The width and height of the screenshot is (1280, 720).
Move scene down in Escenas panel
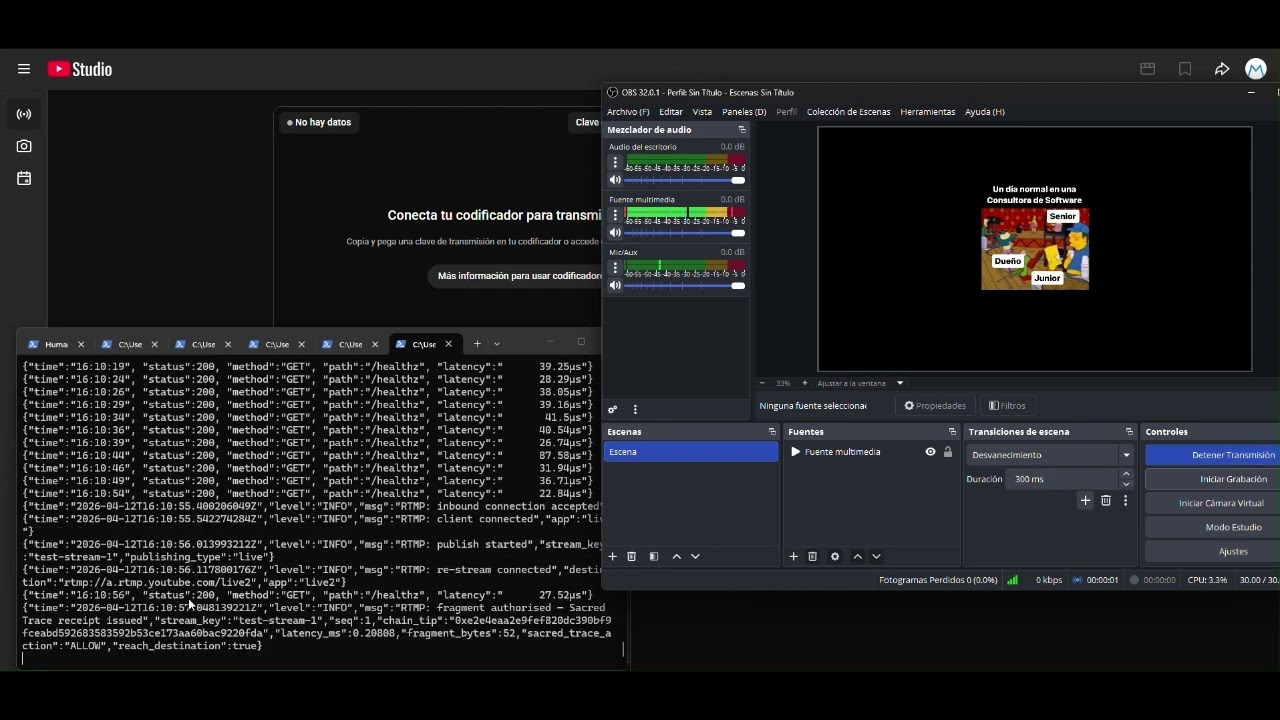click(696, 556)
